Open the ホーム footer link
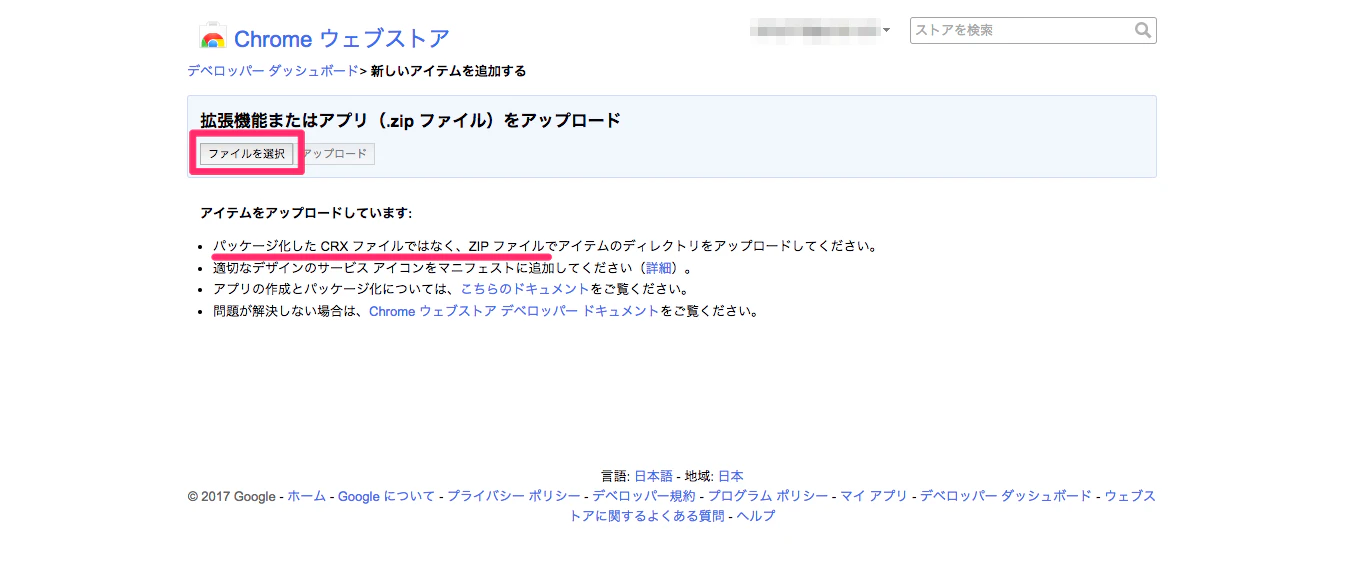The image size is (1345, 569). [x=307, y=496]
